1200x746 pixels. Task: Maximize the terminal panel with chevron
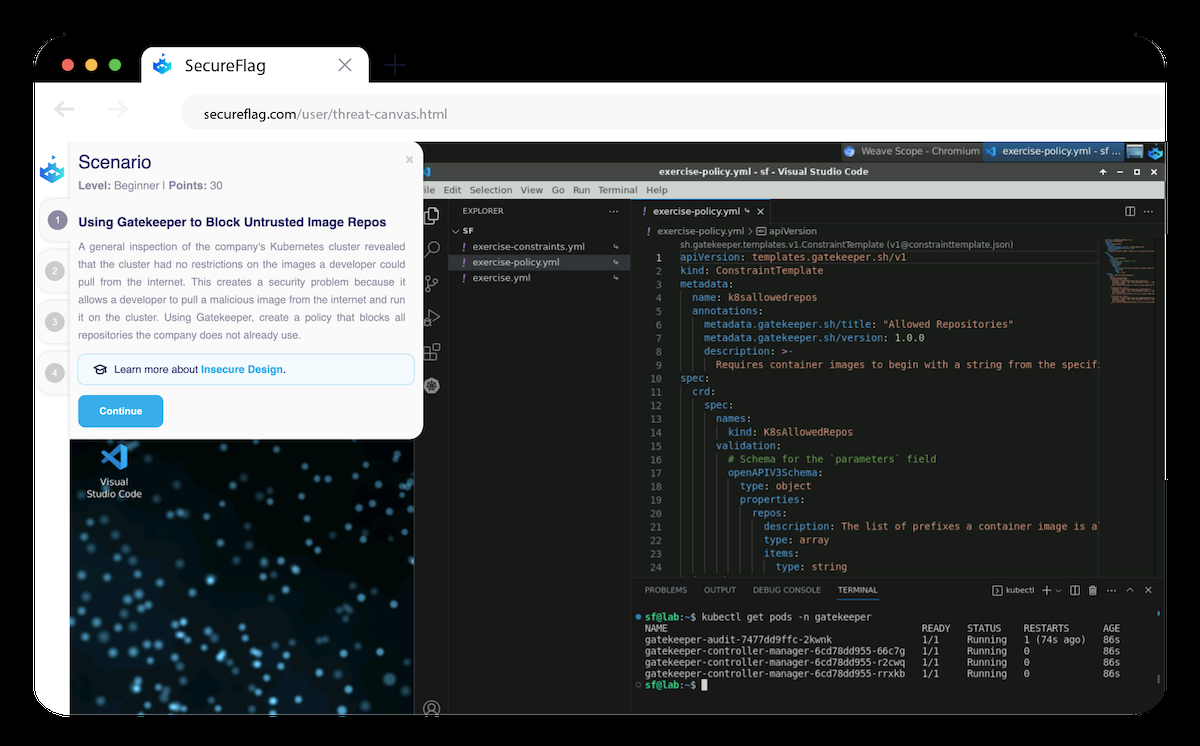click(x=1131, y=590)
